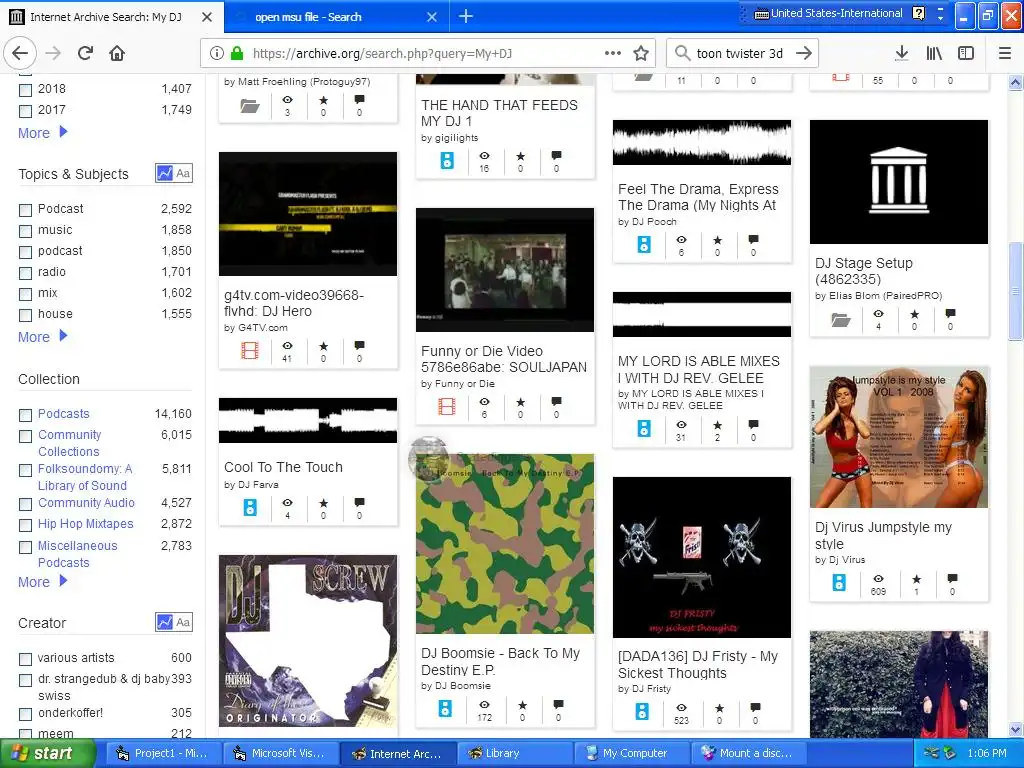This screenshot has height=768, width=1024.
Task: Click film icon on Funny or Die Video
Action: 447,407
